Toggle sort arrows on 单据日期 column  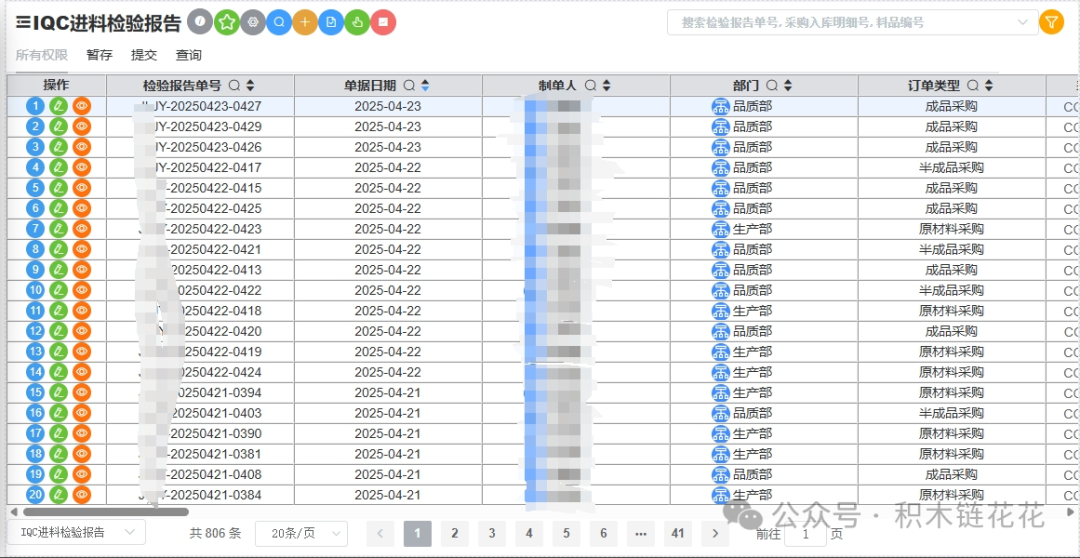click(425, 86)
